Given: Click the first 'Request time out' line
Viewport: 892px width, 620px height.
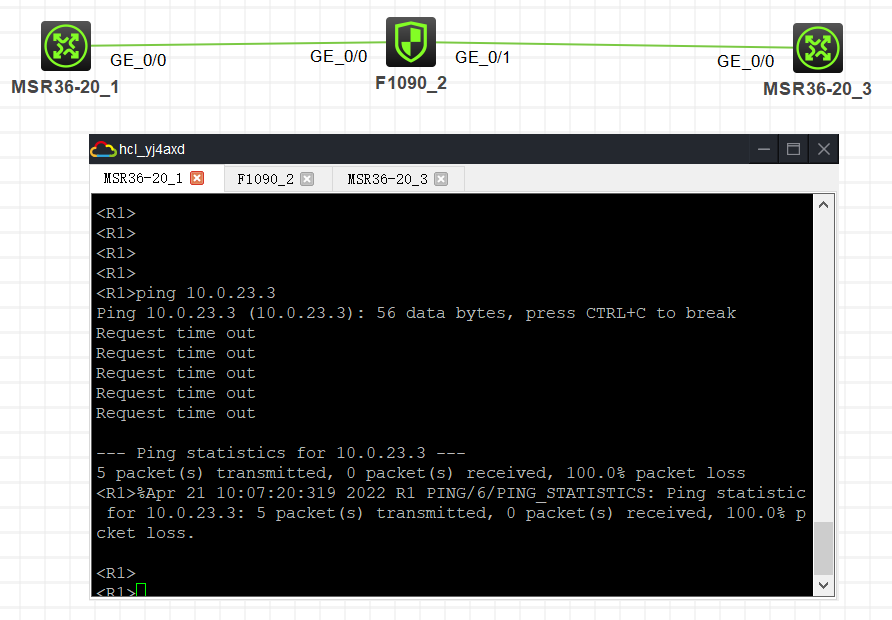Looking at the screenshot, I should (176, 333).
